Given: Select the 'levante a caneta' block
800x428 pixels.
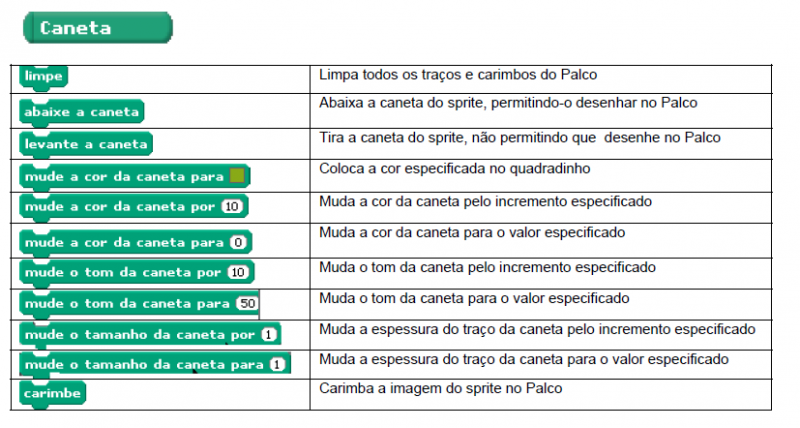Looking at the screenshot, I should pyautogui.click(x=86, y=144).
